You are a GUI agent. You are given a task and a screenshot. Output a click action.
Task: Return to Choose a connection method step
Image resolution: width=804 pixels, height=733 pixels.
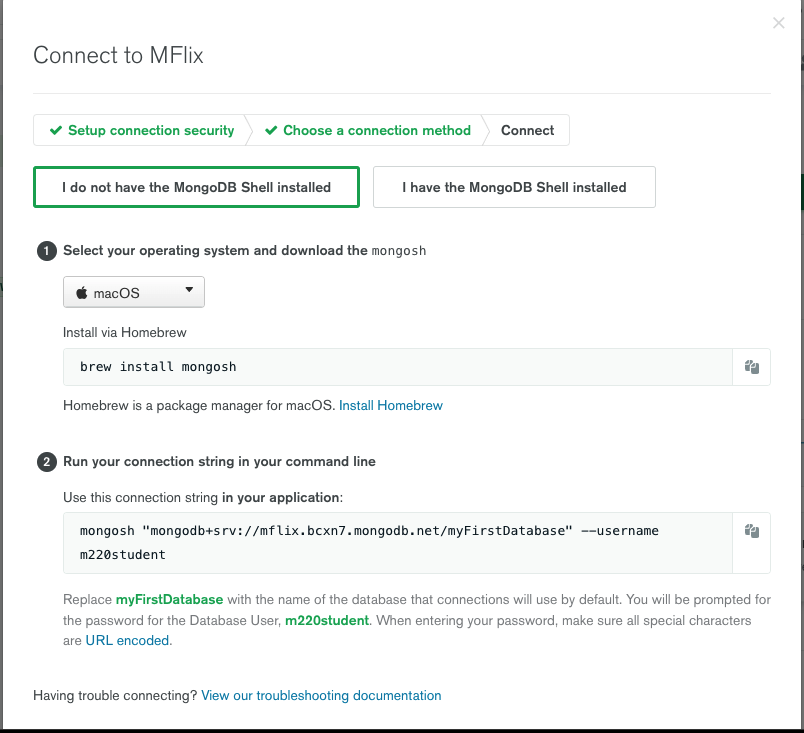click(x=376, y=130)
